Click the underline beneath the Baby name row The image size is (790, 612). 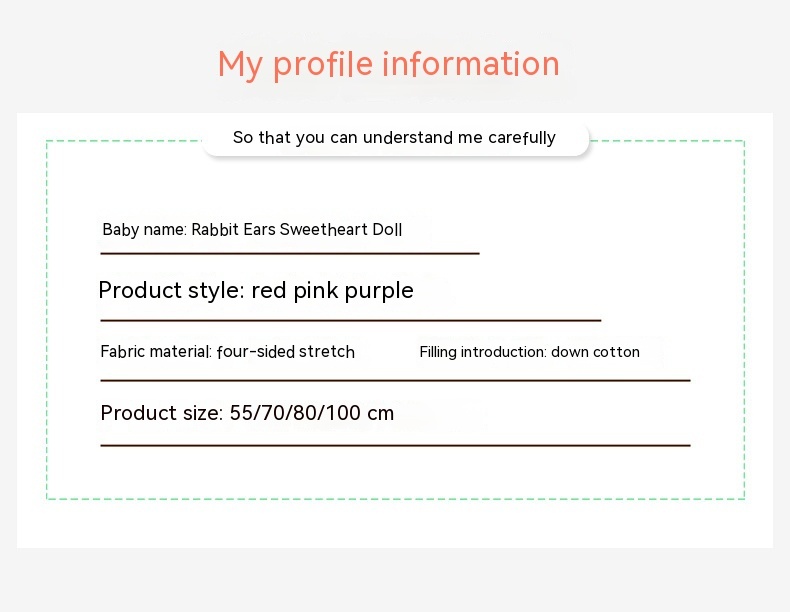(x=290, y=254)
